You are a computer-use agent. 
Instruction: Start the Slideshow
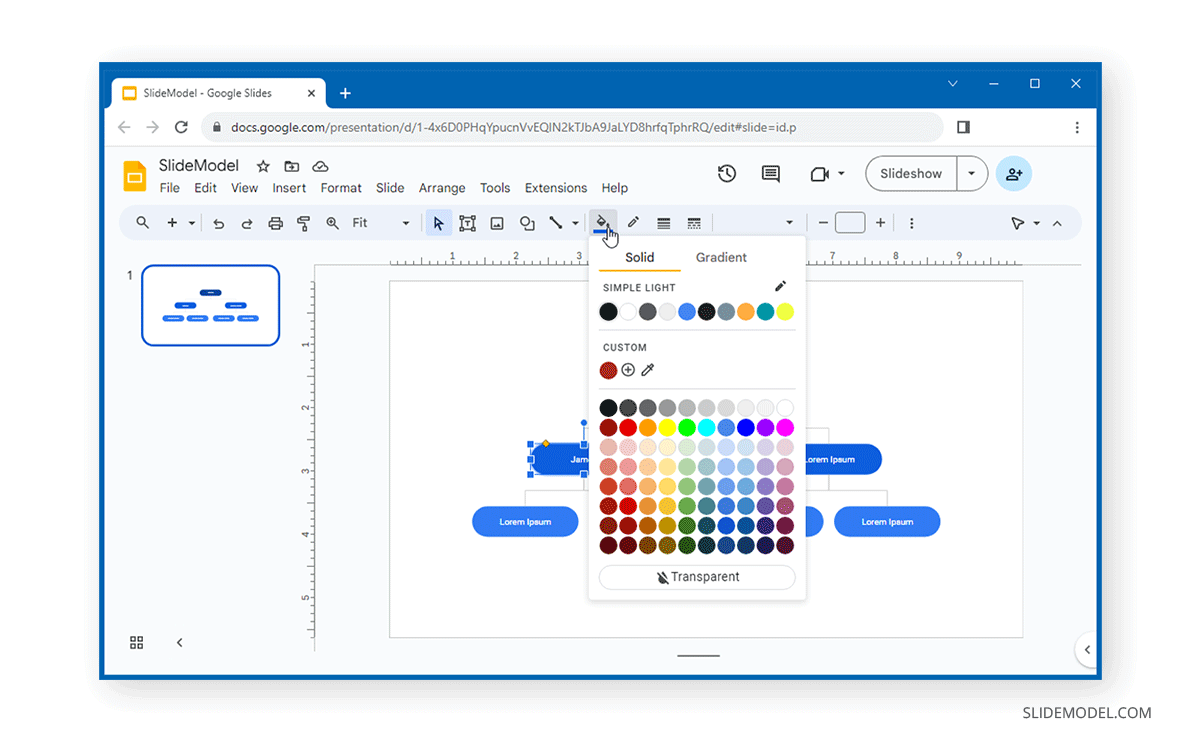910,174
